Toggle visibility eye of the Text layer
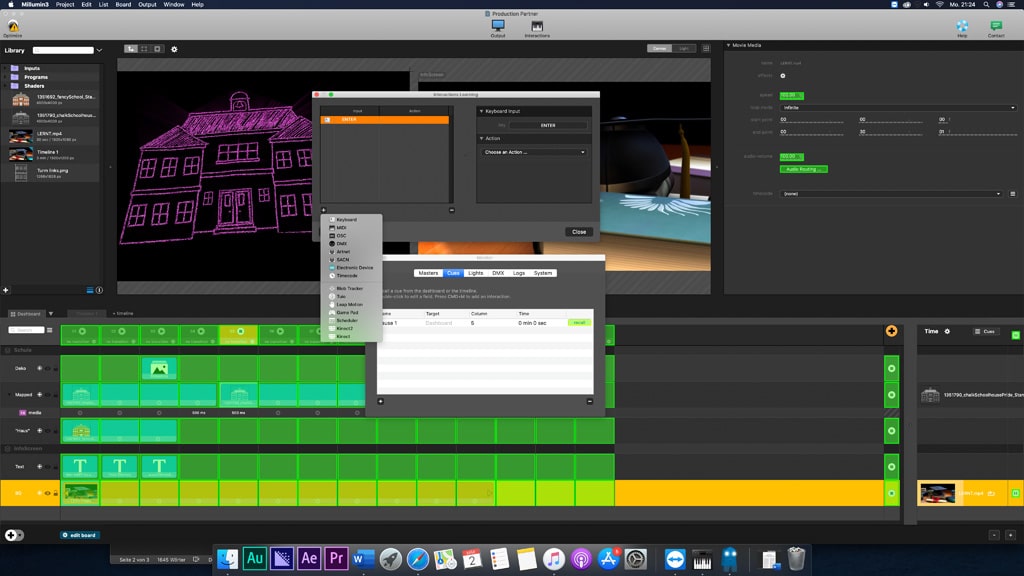Screen dimensions: 1024x576 [47, 466]
